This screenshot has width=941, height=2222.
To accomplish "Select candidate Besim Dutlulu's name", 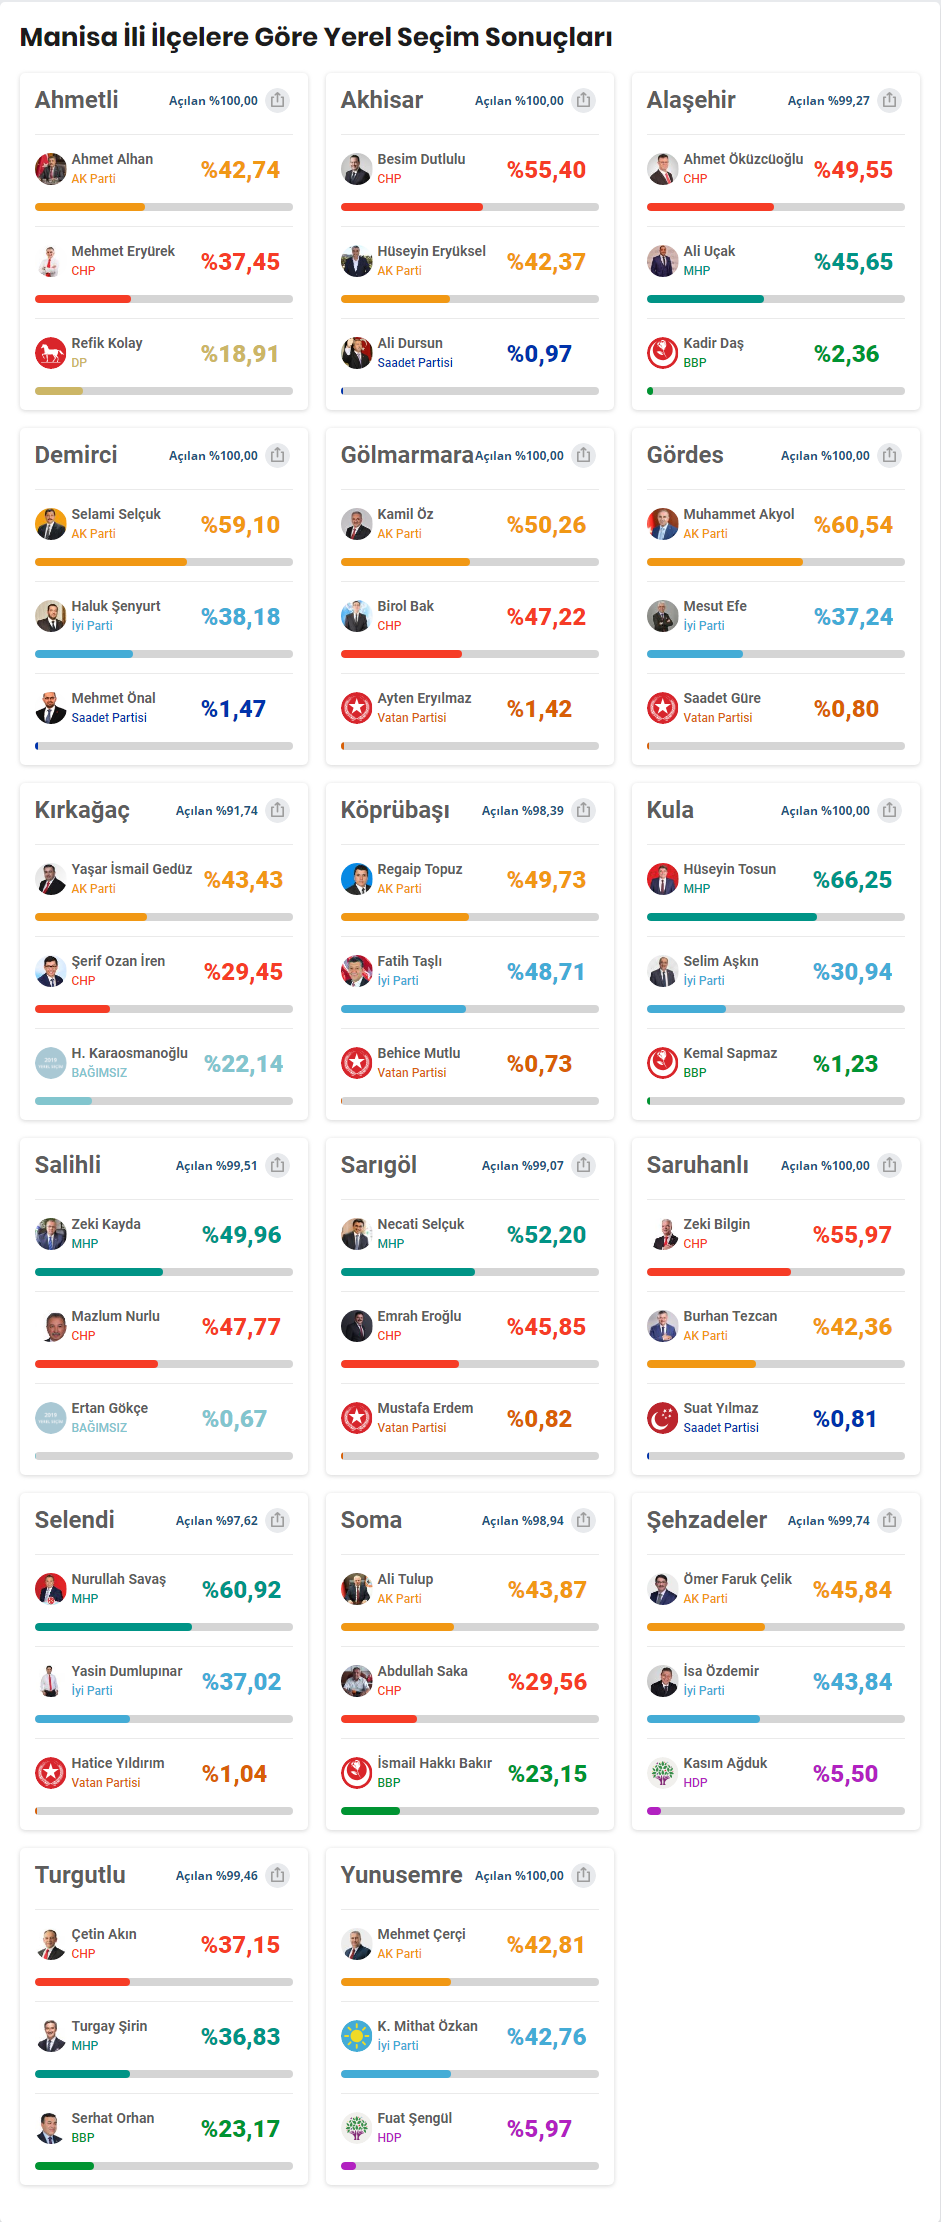I will coord(421,159).
